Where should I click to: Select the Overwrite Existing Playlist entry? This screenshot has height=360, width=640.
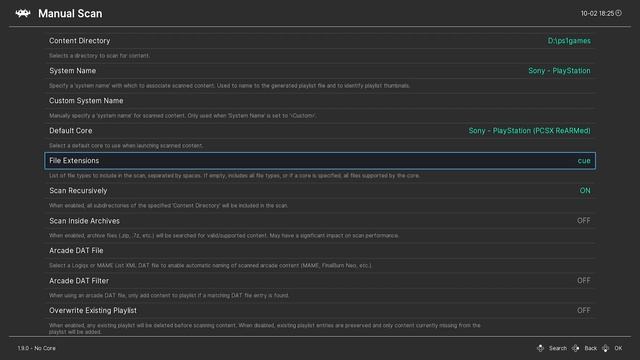[320, 310]
